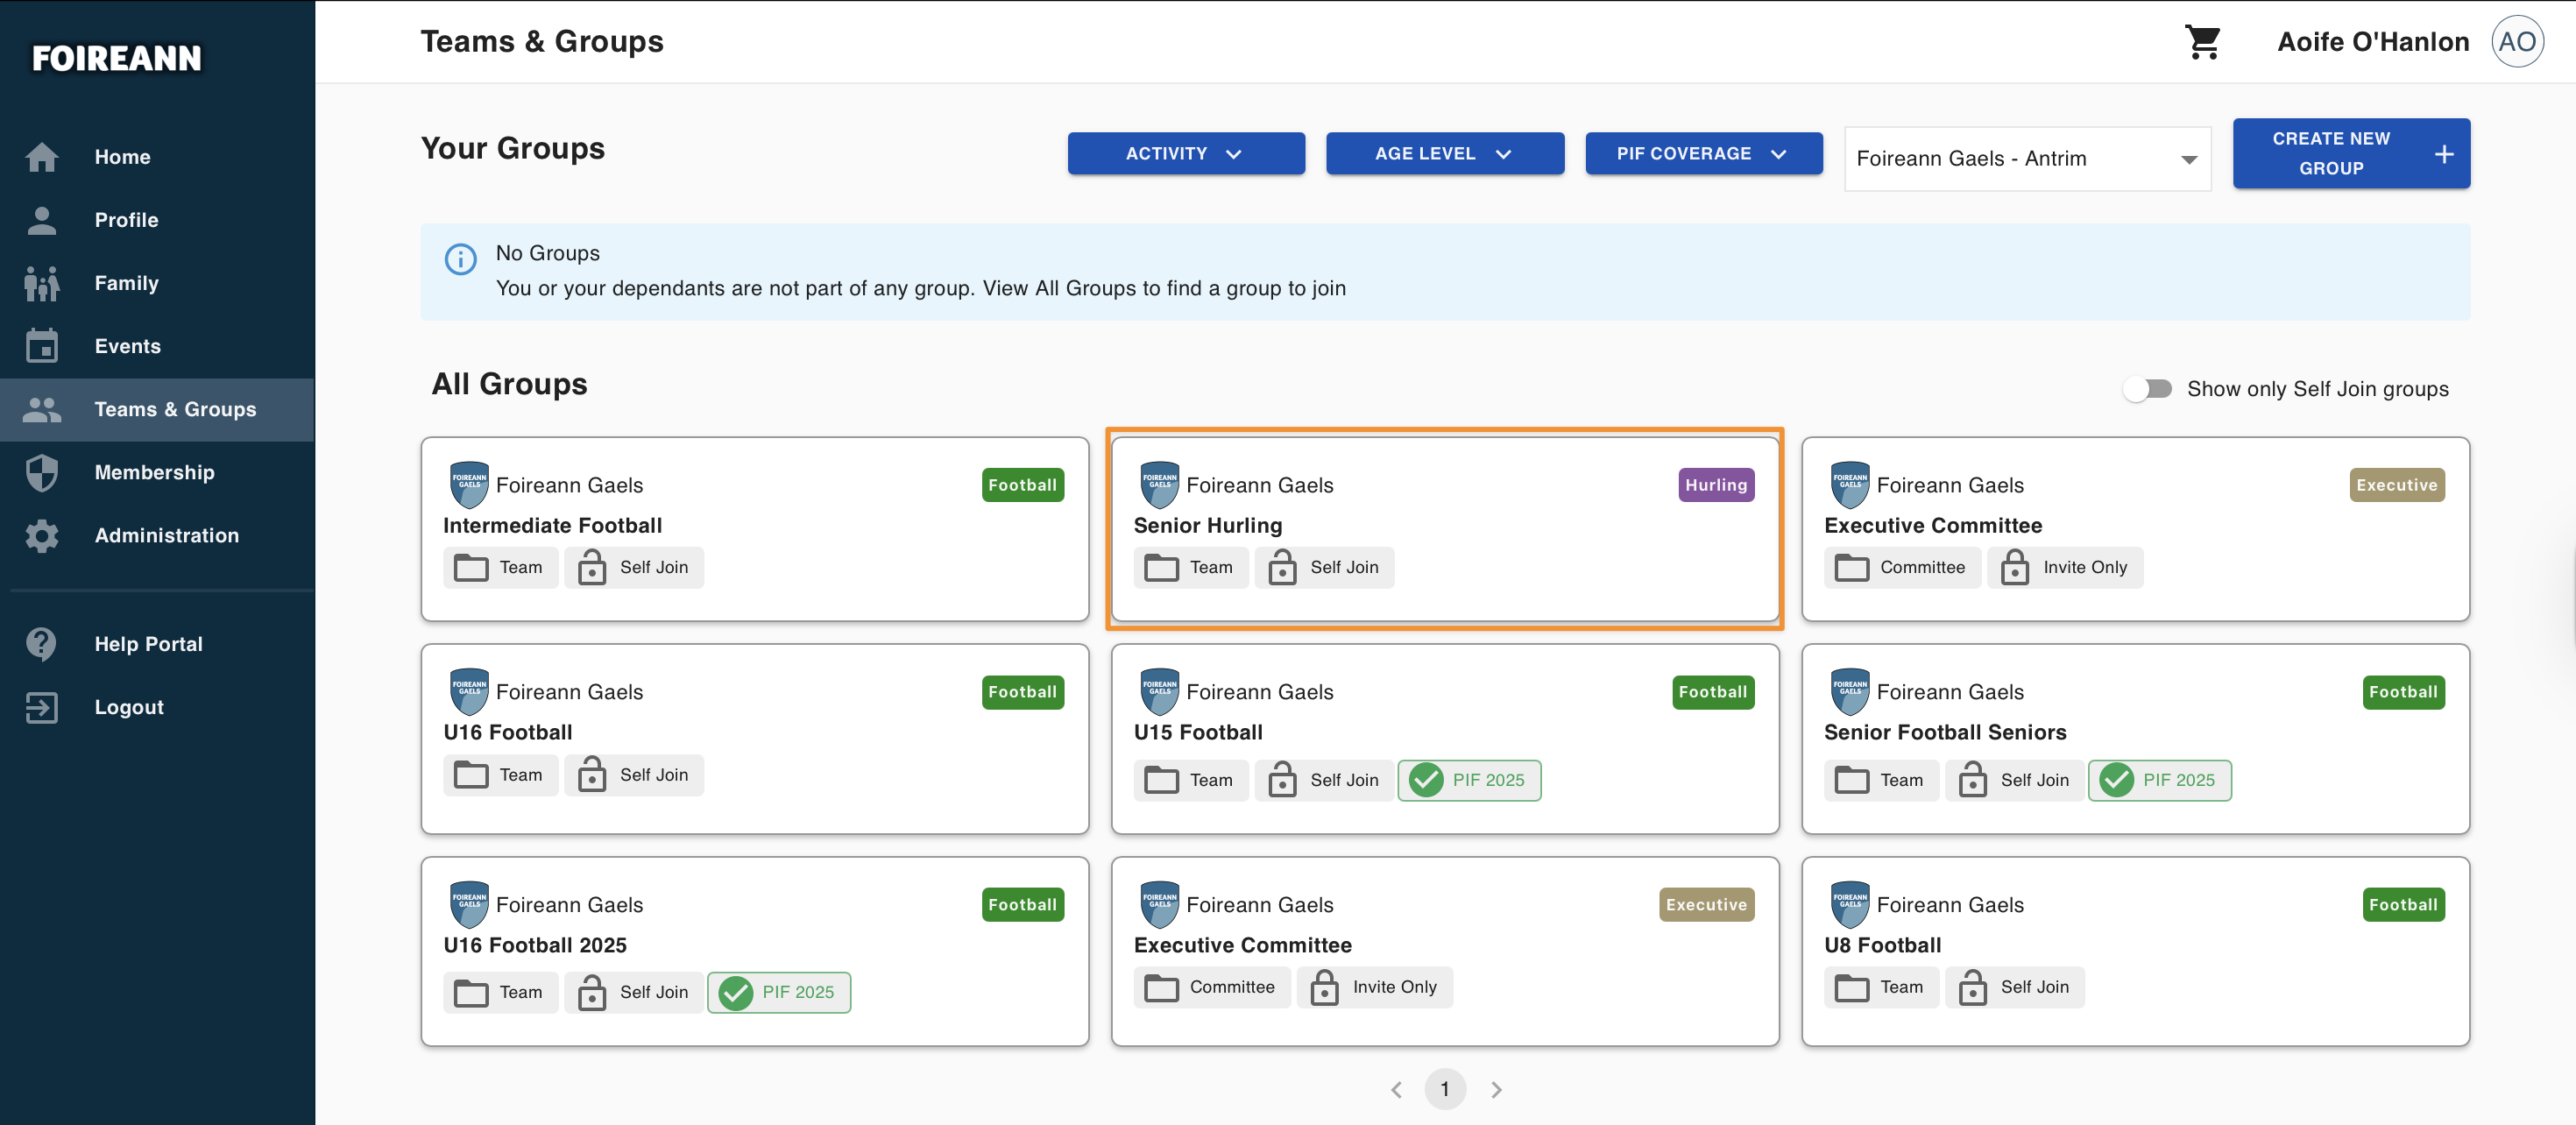Click the Family people icon

pyautogui.click(x=42, y=283)
